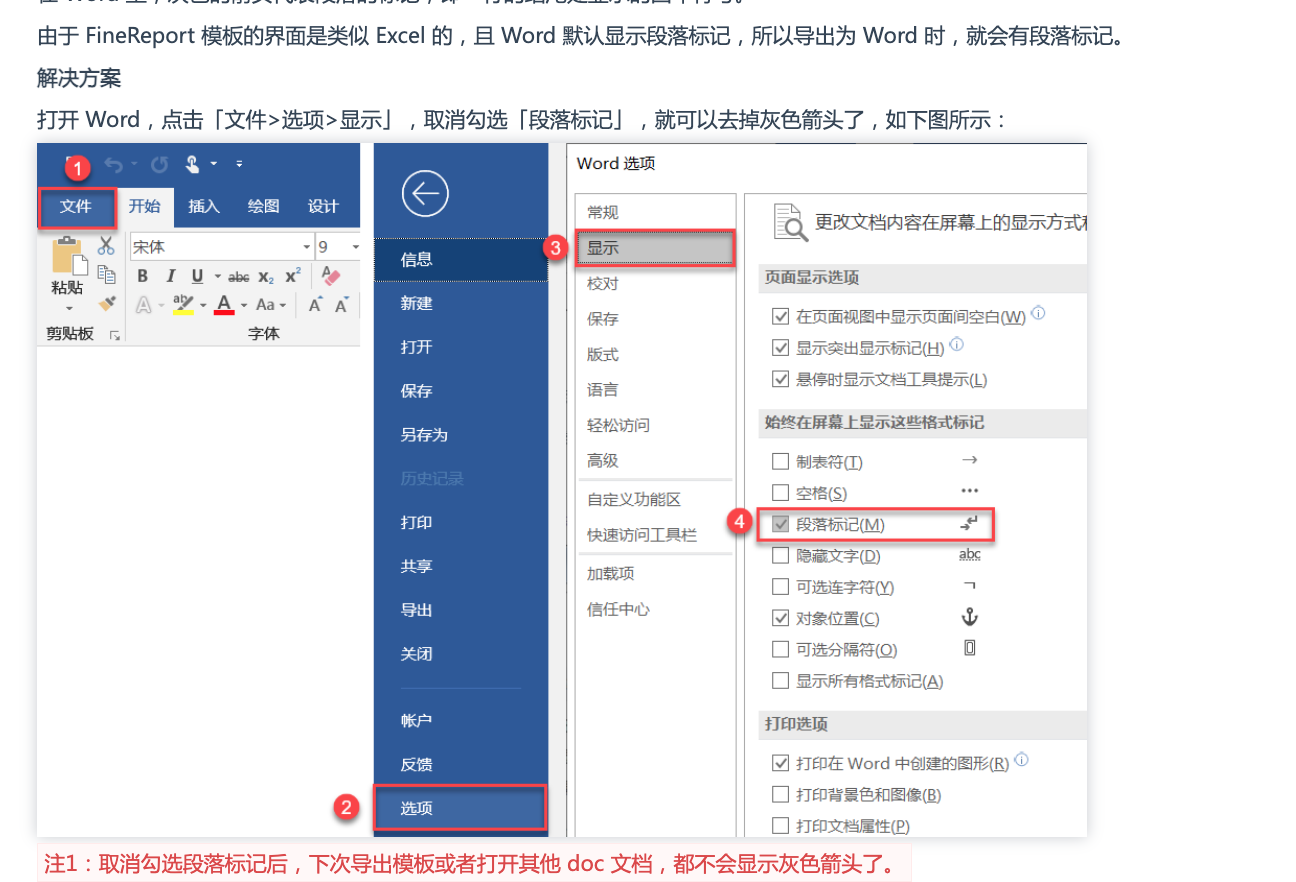Apply Strikethrough with the abc icon
Image resolution: width=1296 pixels, height=882 pixels.
click(x=239, y=277)
